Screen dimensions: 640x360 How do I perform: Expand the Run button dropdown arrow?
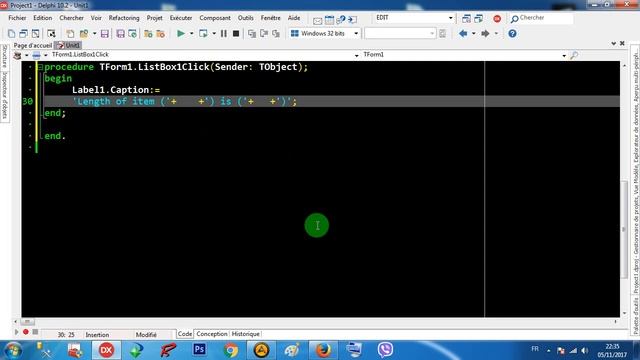(191, 33)
